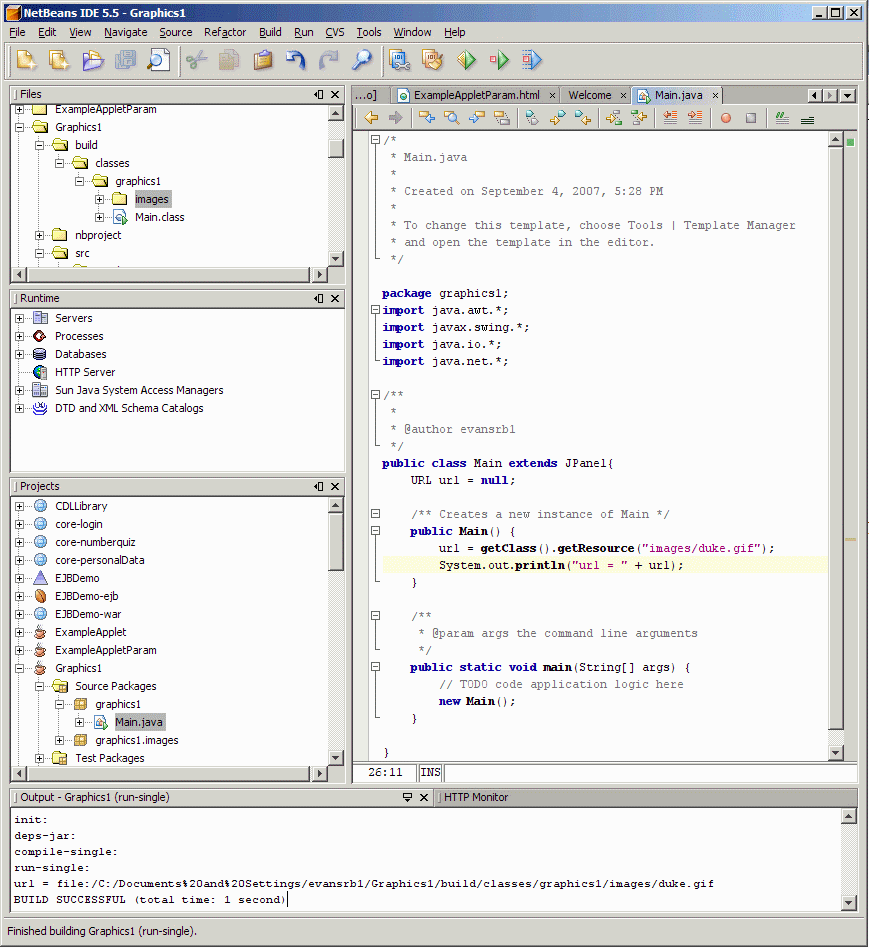Close the Main.java editor tab
This screenshot has height=948, width=869.
coord(715,96)
